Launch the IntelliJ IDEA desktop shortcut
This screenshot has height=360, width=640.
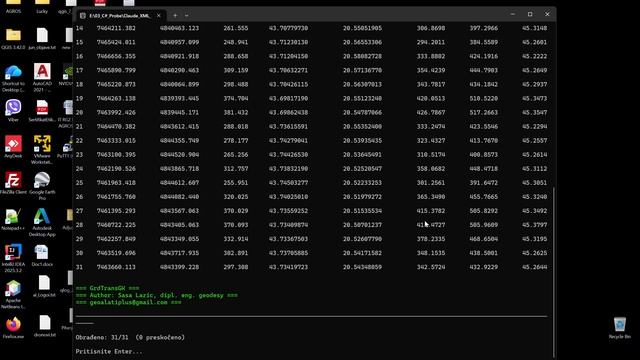point(13,258)
